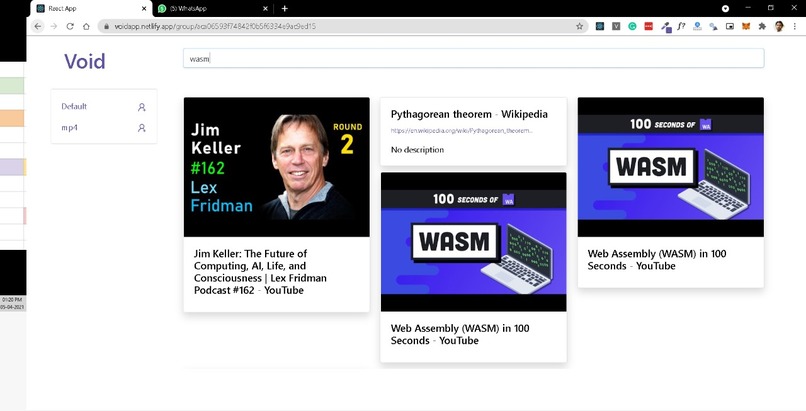The image size is (806, 411).
Task: Open the color picker eyedropper extension
Action: coord(666,27)
